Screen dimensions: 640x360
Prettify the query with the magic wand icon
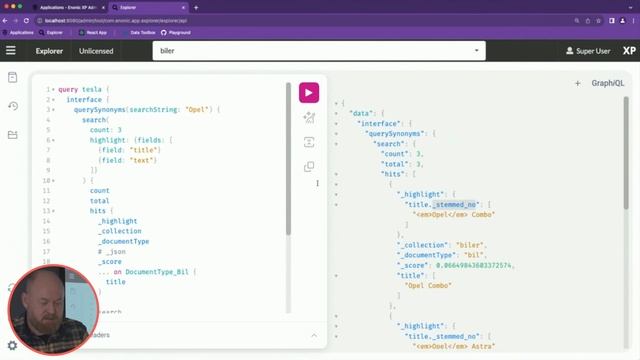[309, 118]
